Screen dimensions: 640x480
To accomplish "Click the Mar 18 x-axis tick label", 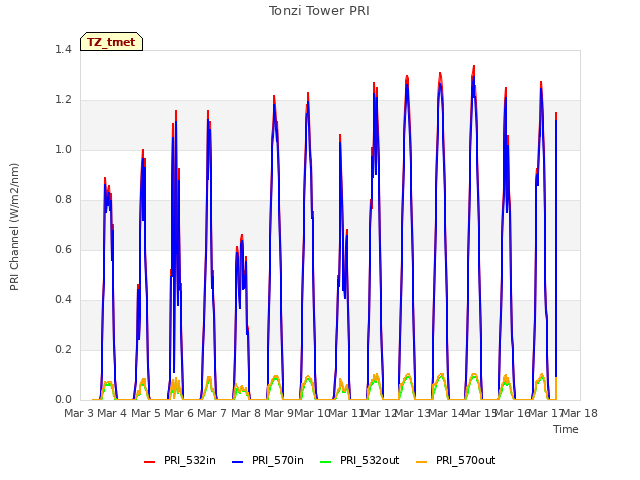I will point(580,413).
